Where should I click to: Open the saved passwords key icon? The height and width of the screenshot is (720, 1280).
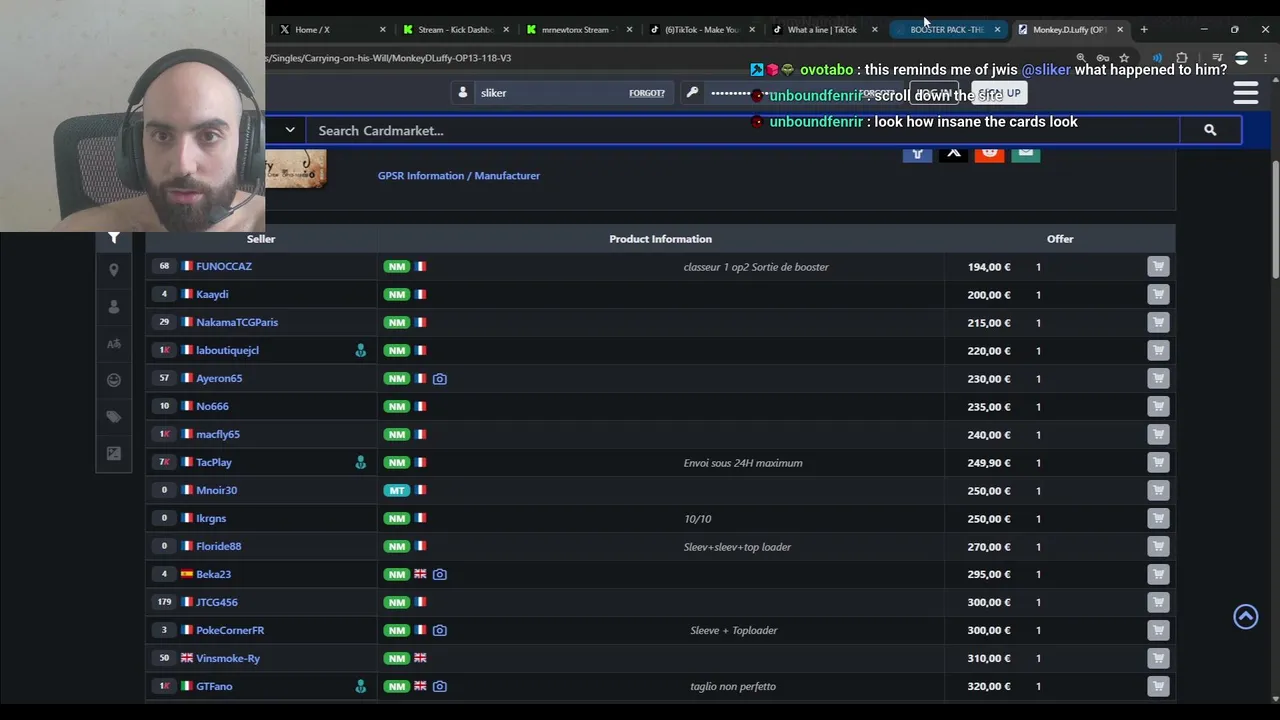pyautogui.click(x=1102, y=58)
